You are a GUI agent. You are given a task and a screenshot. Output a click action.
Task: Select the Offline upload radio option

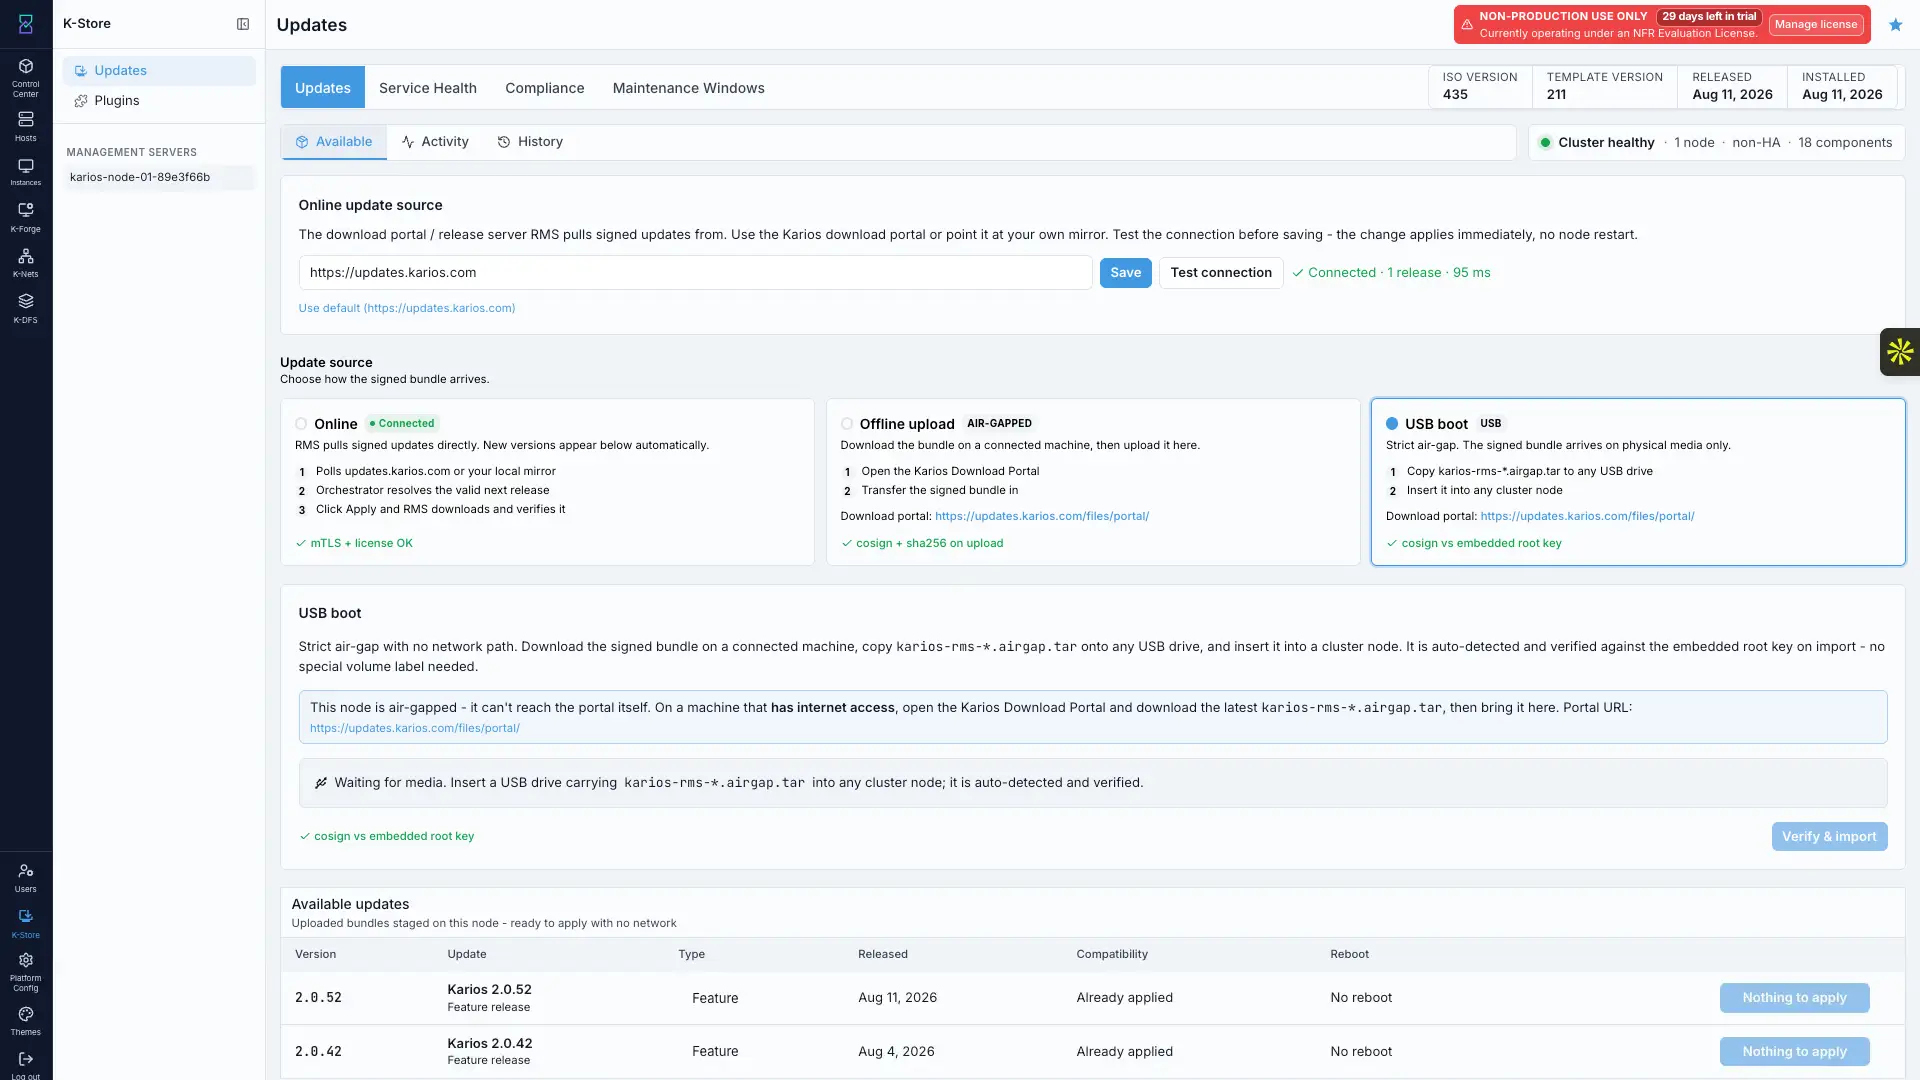point(847,424)
